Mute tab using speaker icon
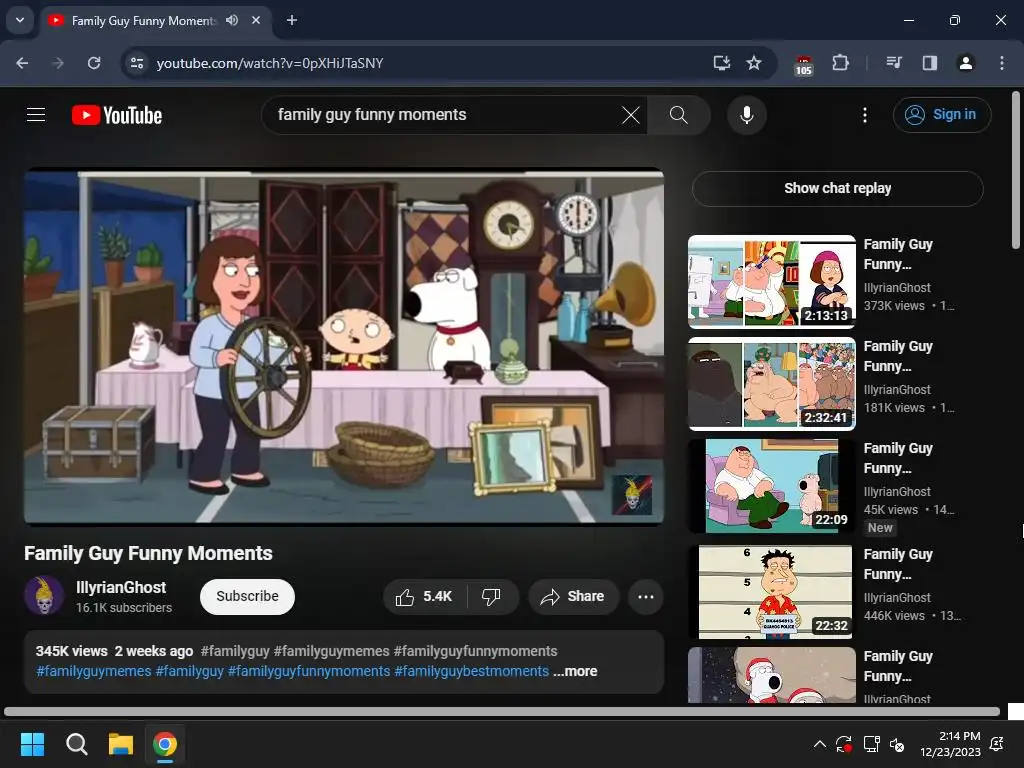Screen dimensions: 1024x768 pos(232,20)
